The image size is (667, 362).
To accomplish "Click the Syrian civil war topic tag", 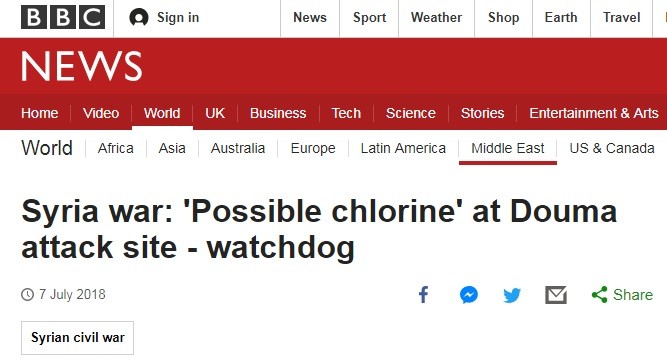I will pyautogui.click(x=77, y=338).
